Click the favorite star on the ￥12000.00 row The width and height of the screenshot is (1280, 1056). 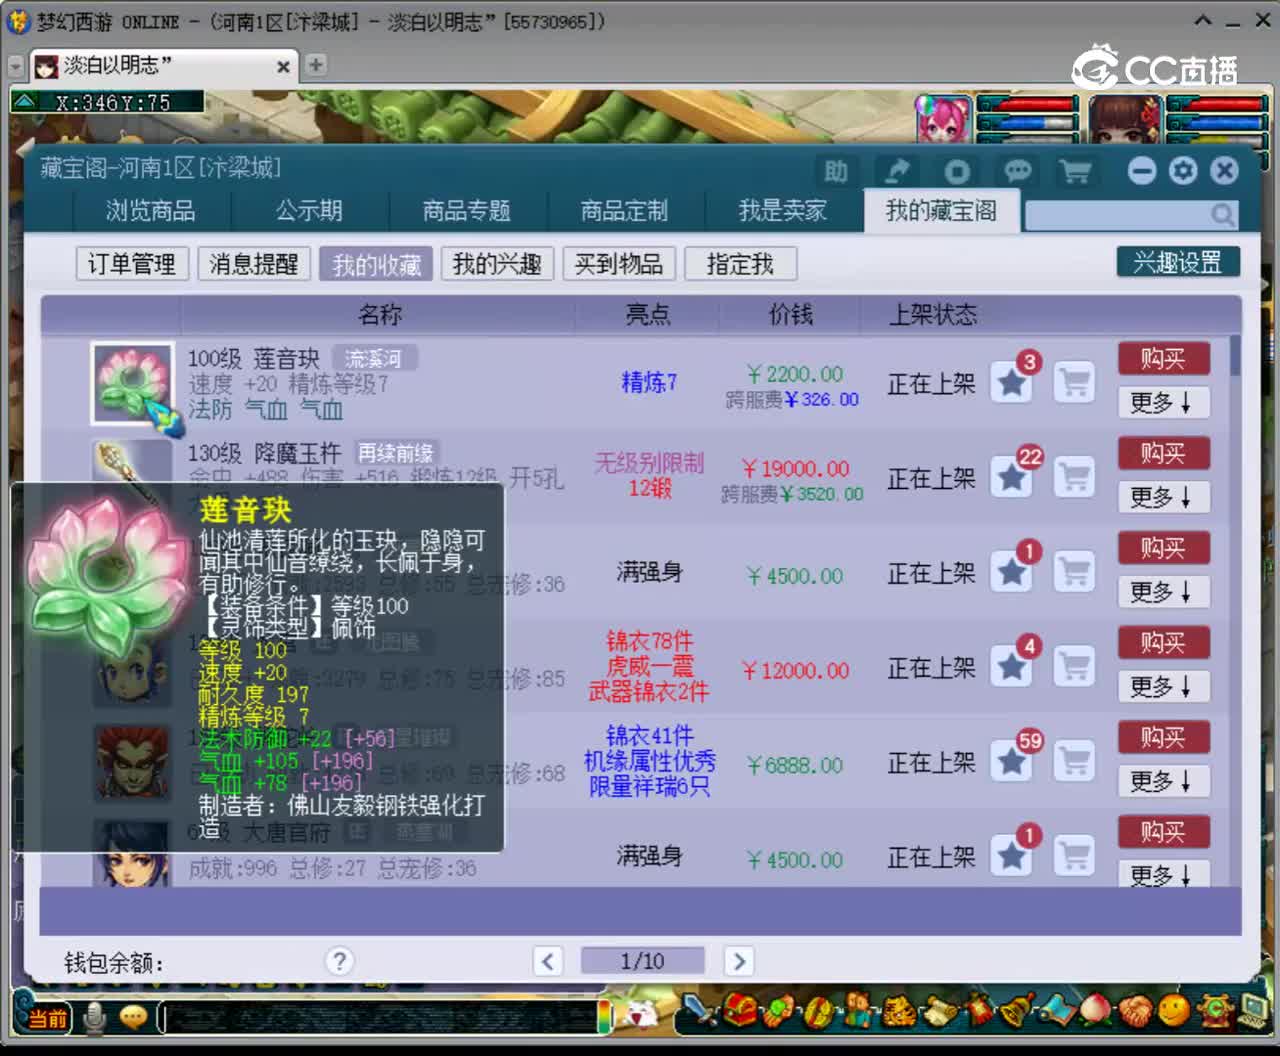point(1012,666)
